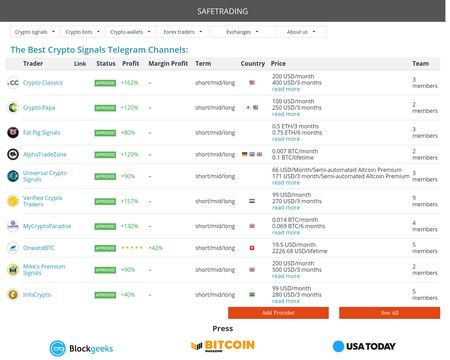The image size is (450, 360).
Task: Click read more for InfoCrypto price
Action: 286,301
